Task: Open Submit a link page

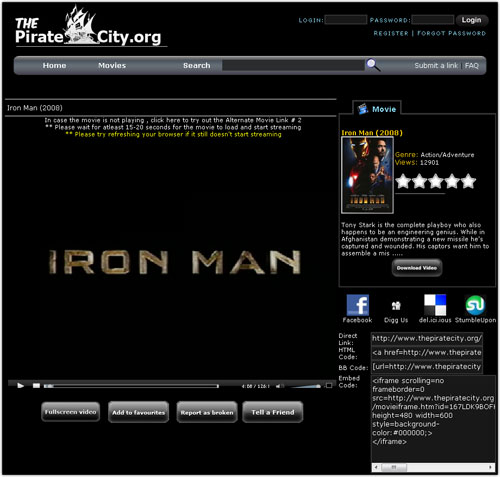Action: click(x=436, y=65)
